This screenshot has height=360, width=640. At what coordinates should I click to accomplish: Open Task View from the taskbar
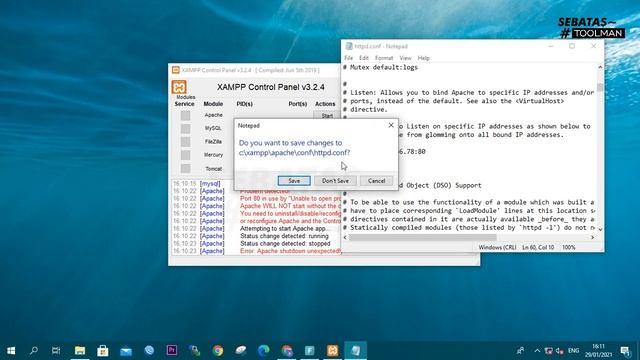tap(56, 350)
